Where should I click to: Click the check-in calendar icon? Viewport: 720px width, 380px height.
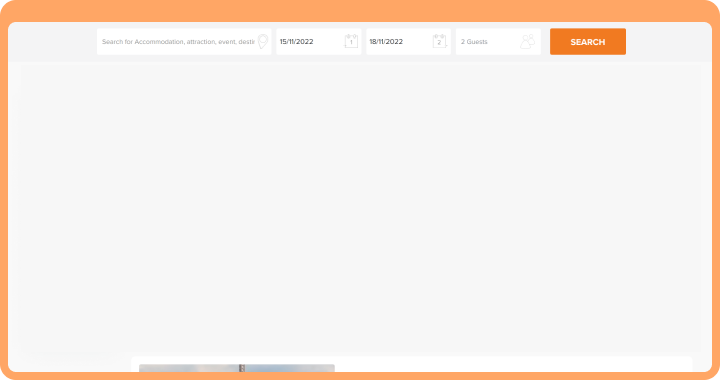[x=351, y=41]
